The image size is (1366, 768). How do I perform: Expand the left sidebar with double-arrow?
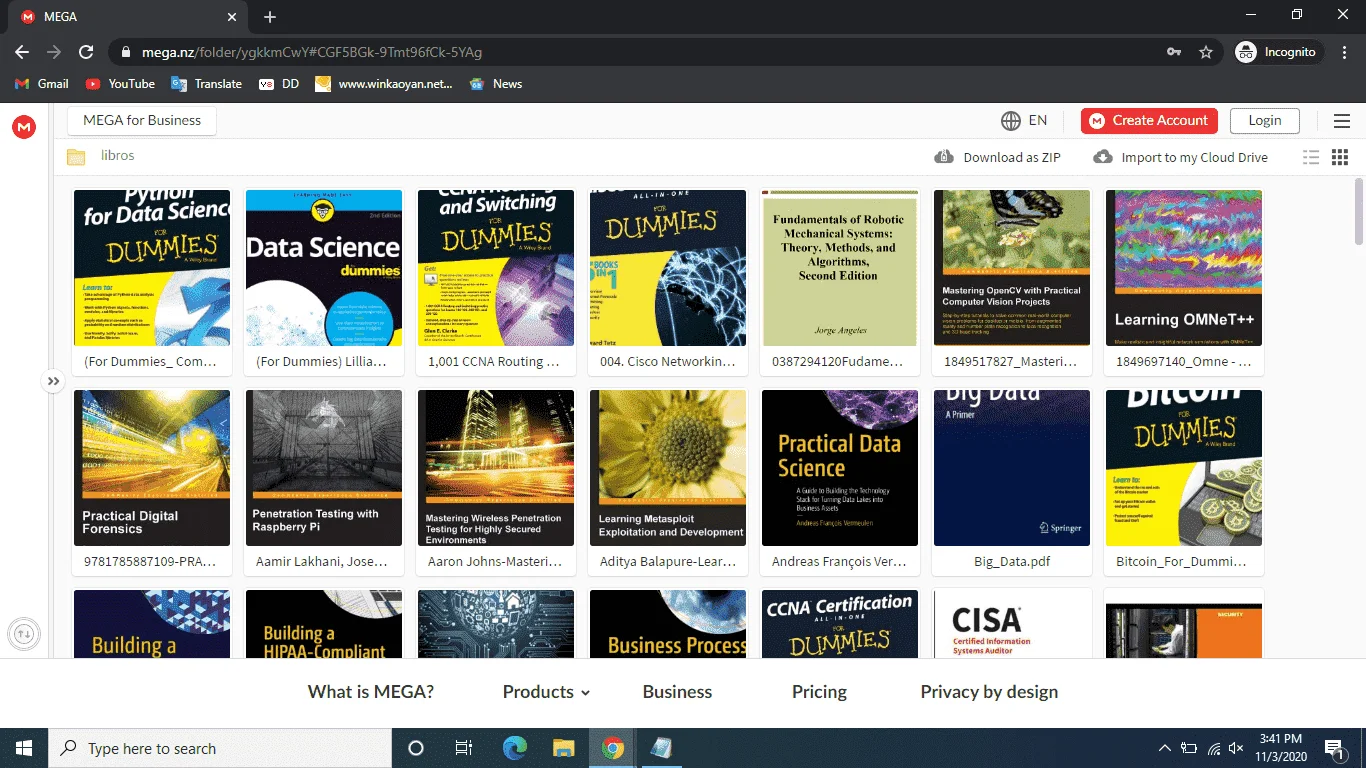point(53,381)
